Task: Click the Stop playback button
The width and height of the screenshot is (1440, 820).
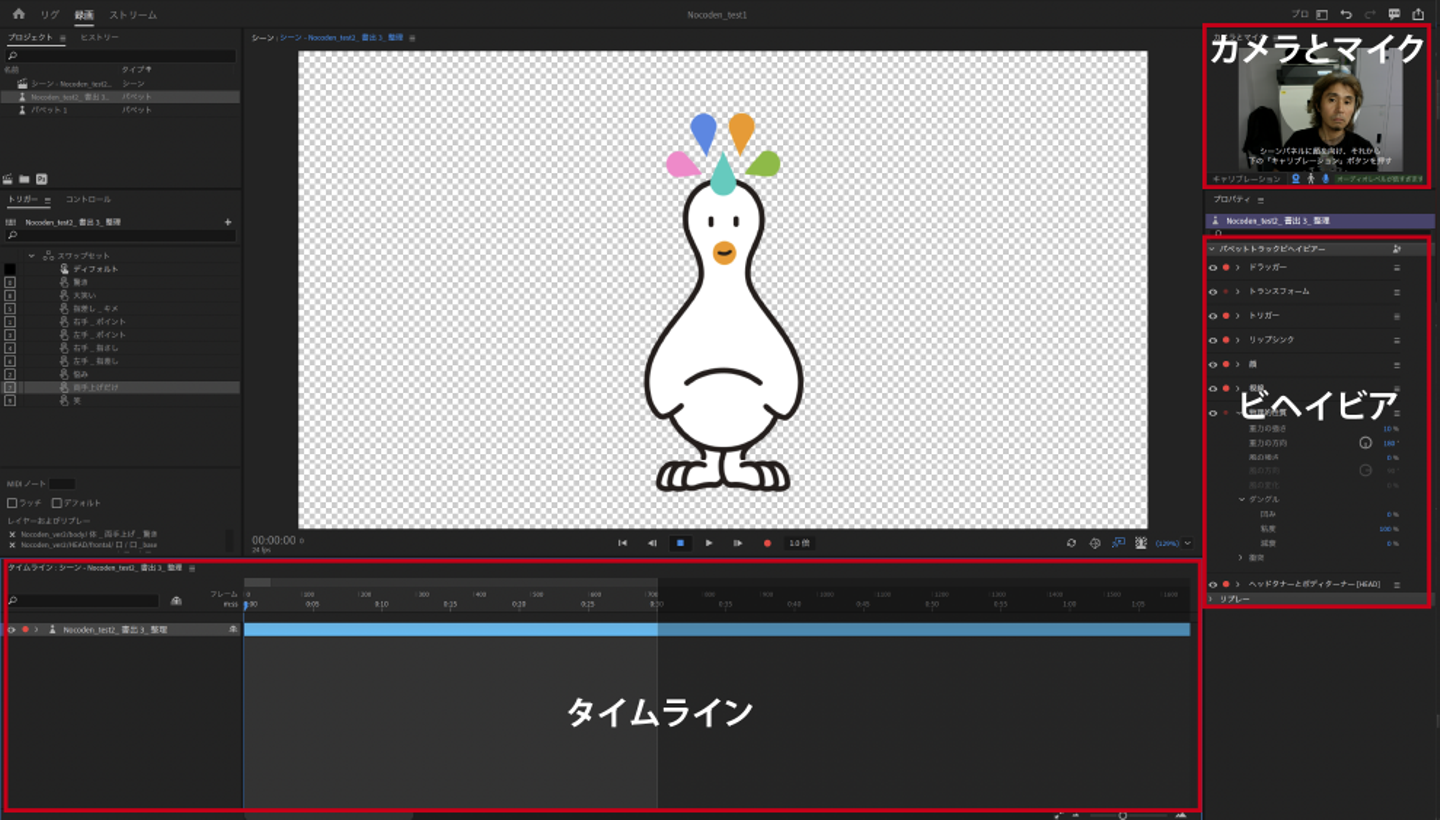Action: click(680, 543)
